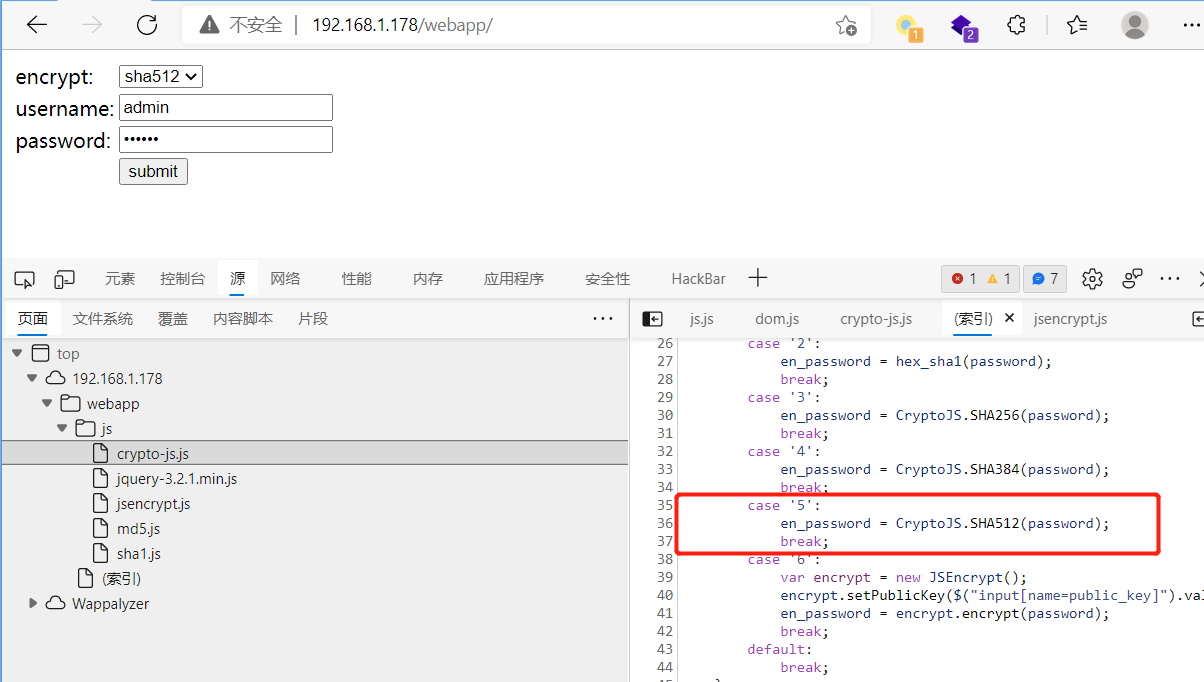Click the line 39 JSEncrypt code
Screen dimensions: 1204x682
[x=904, y=577]
